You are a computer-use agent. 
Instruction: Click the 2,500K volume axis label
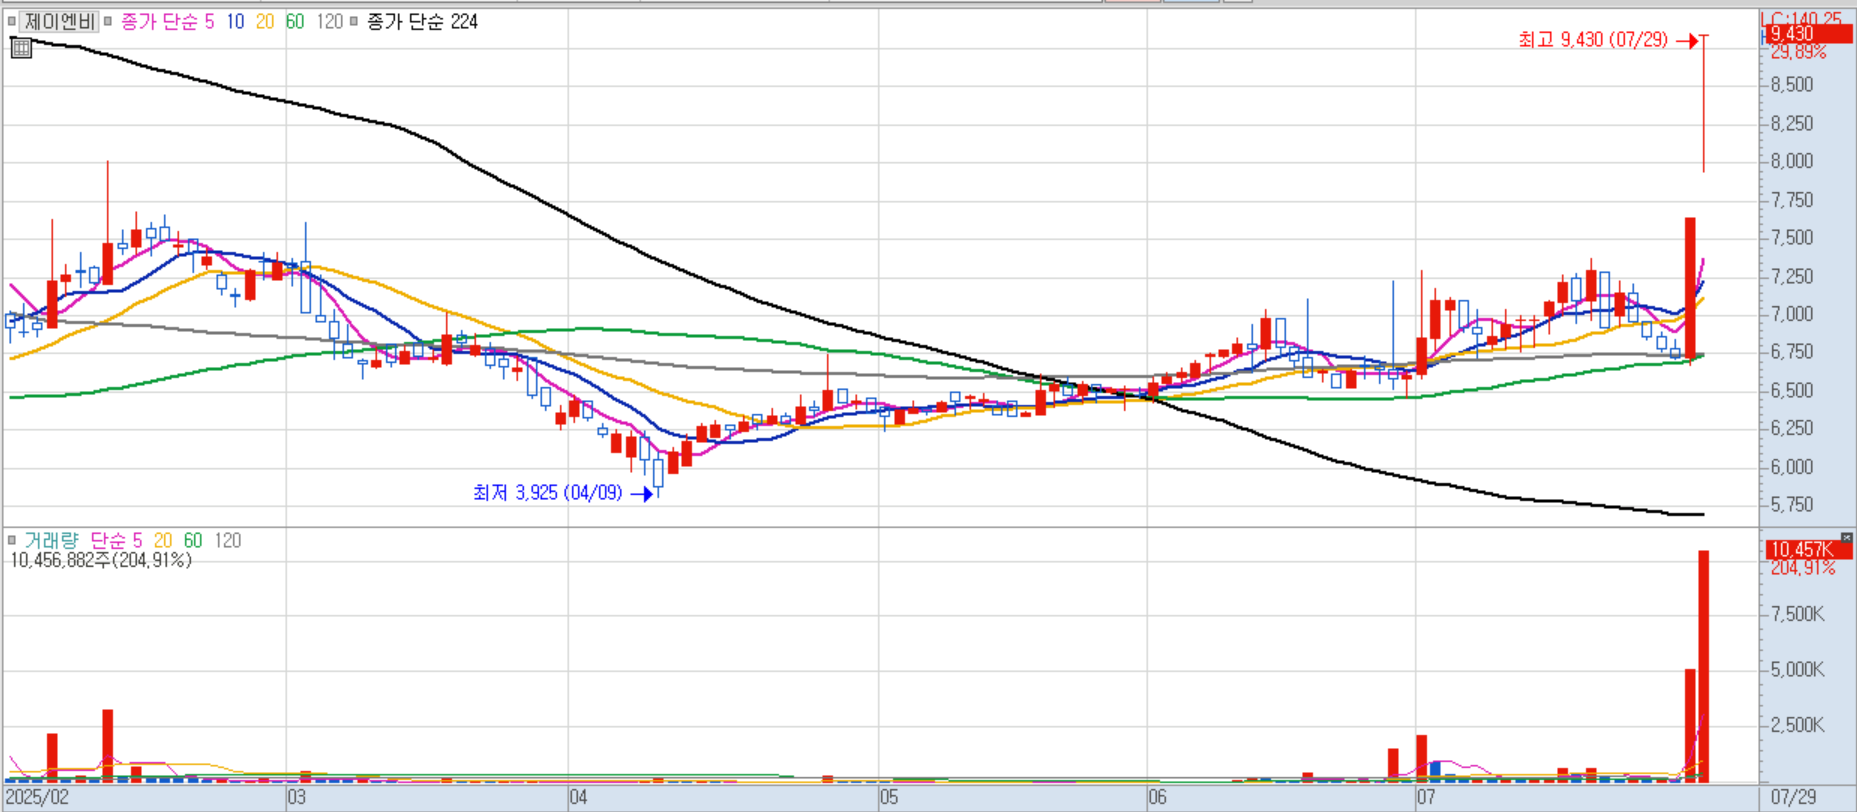pyautogui.click(x=1797, y=725)
